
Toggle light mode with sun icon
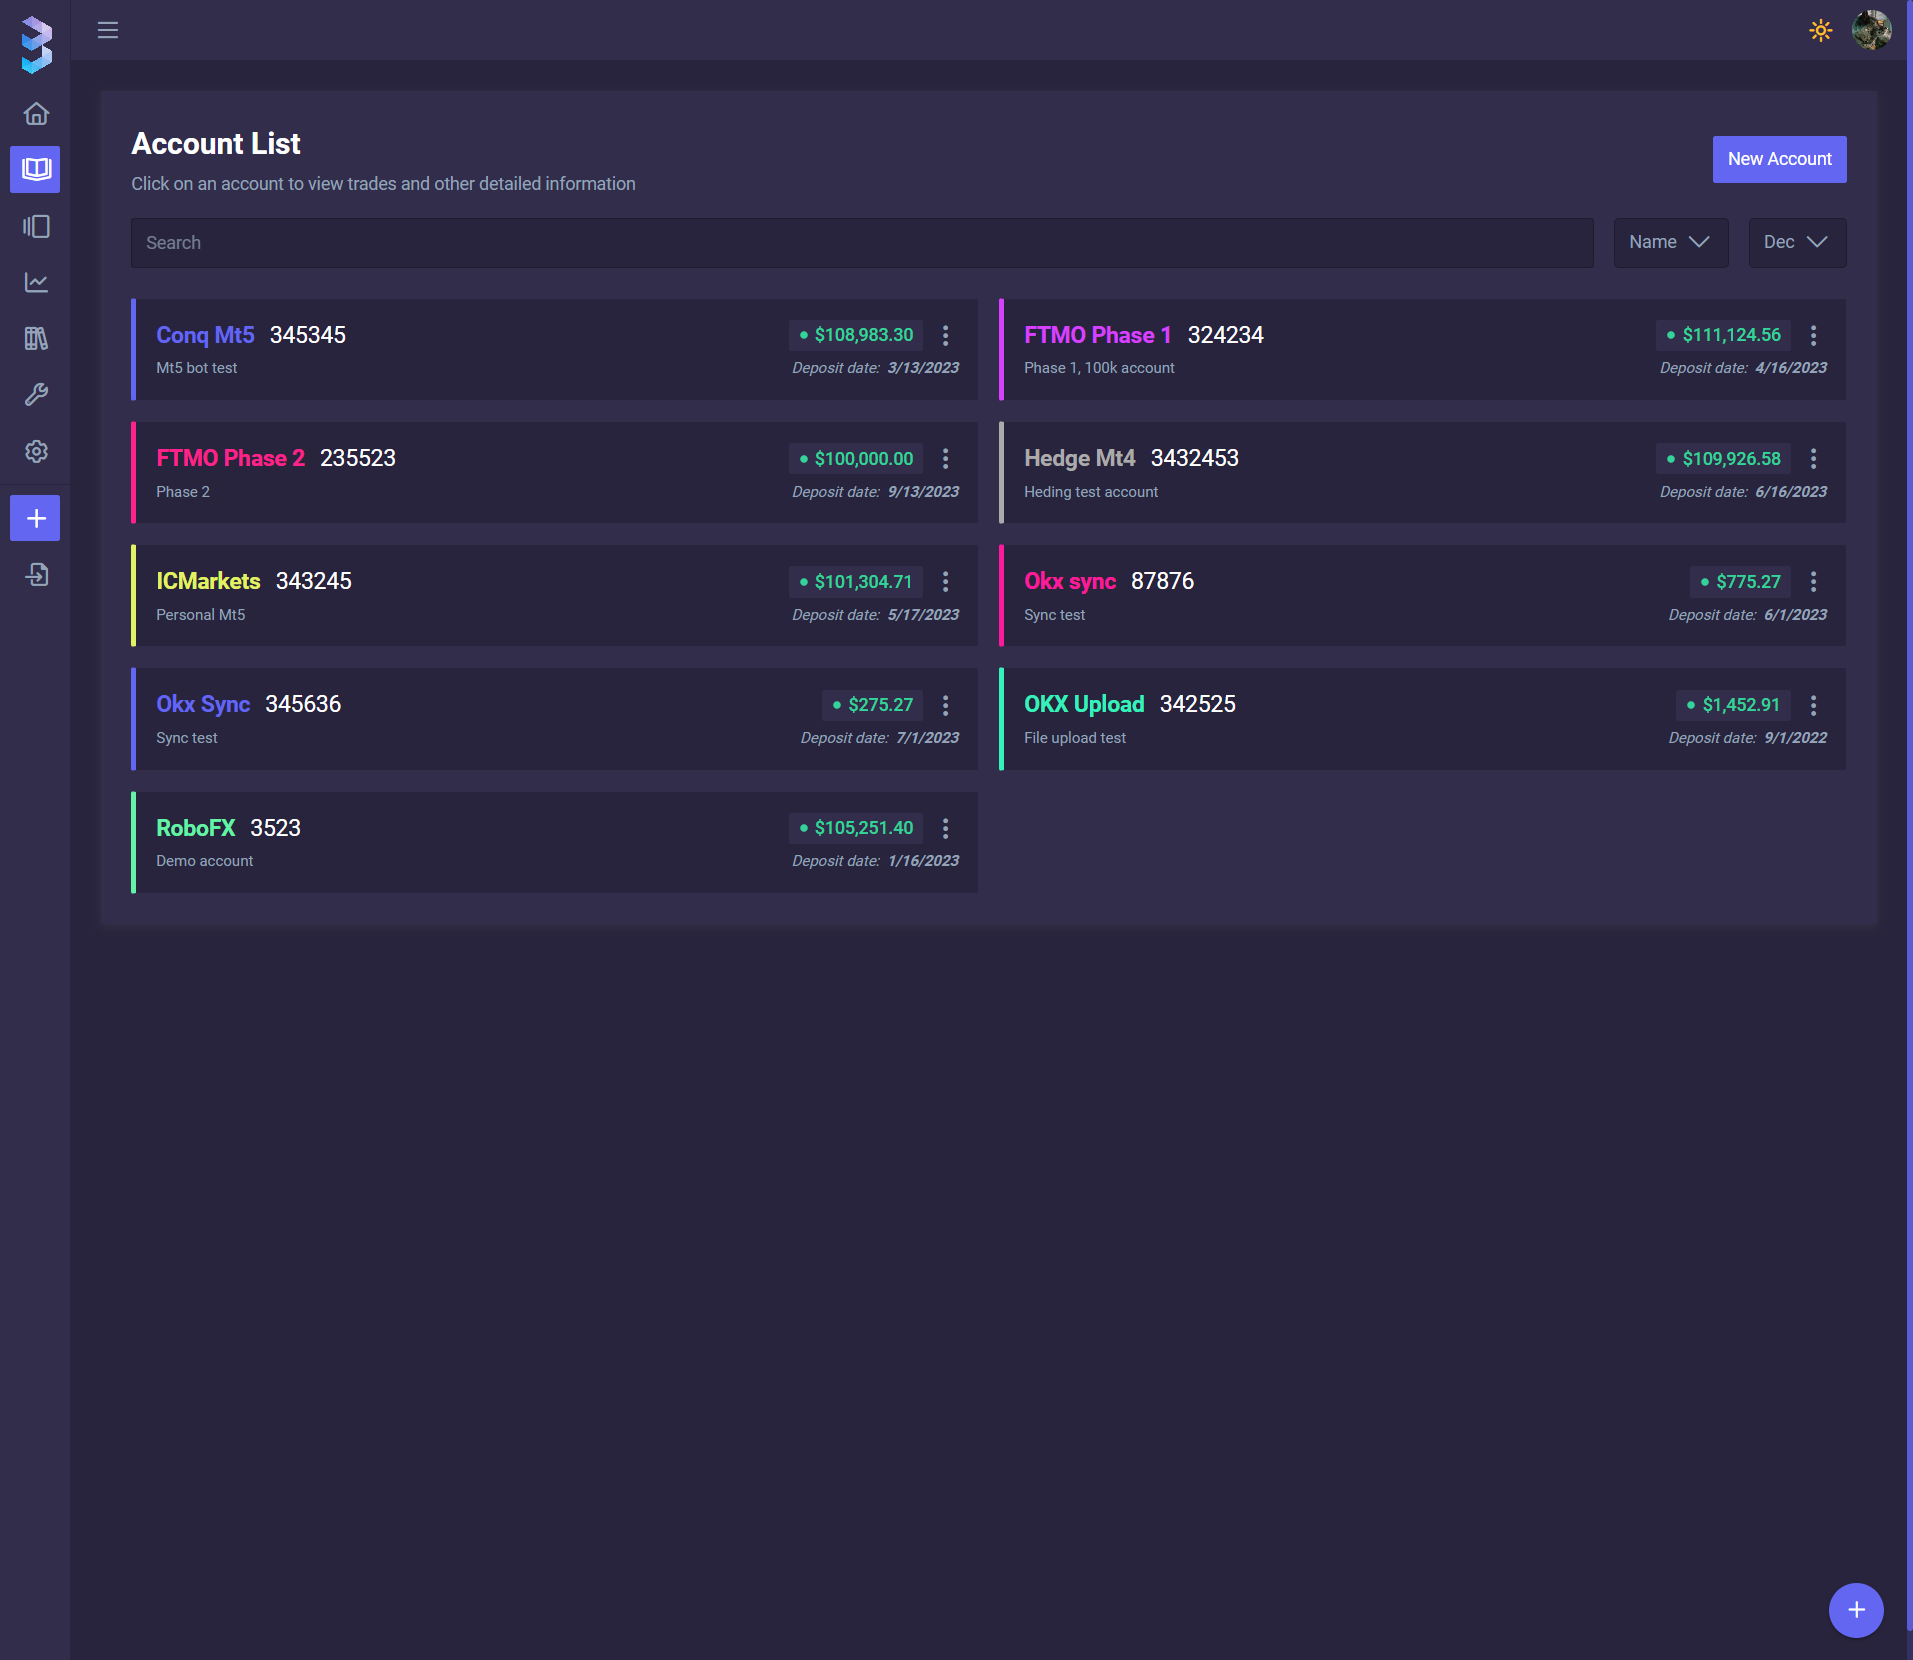tap(1820, 30)
